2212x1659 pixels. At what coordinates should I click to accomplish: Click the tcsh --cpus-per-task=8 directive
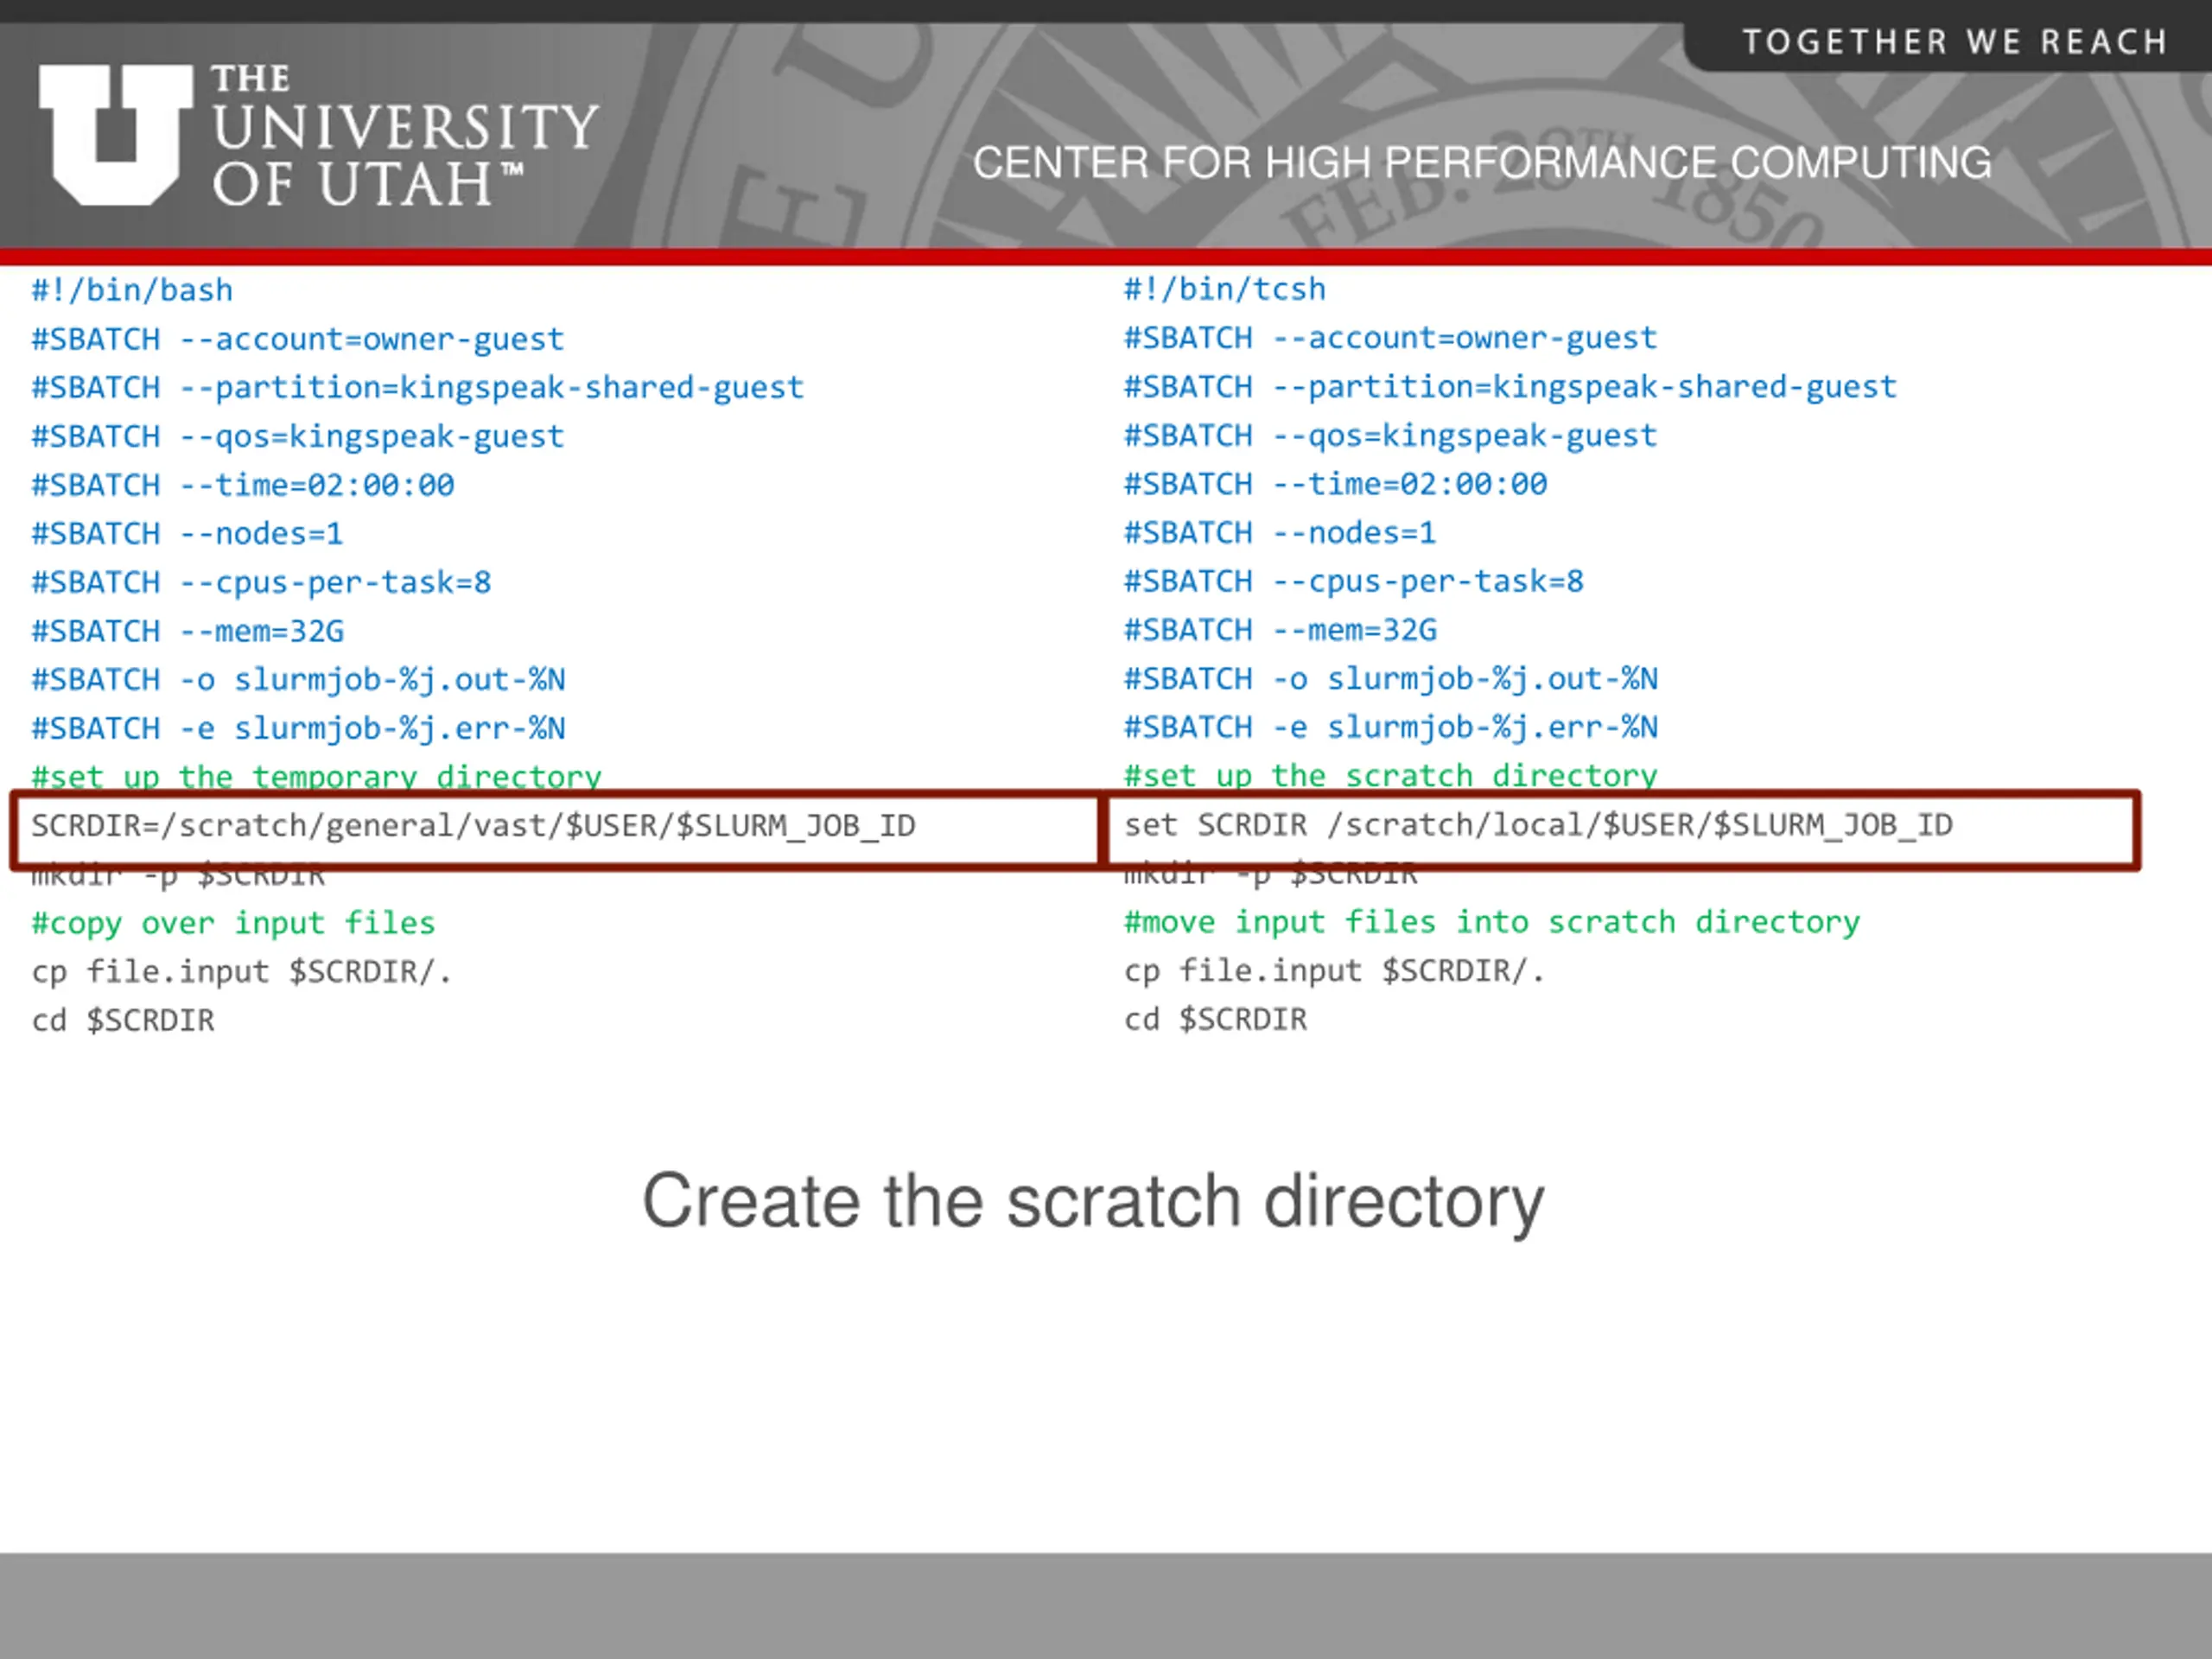[1354, 582]
